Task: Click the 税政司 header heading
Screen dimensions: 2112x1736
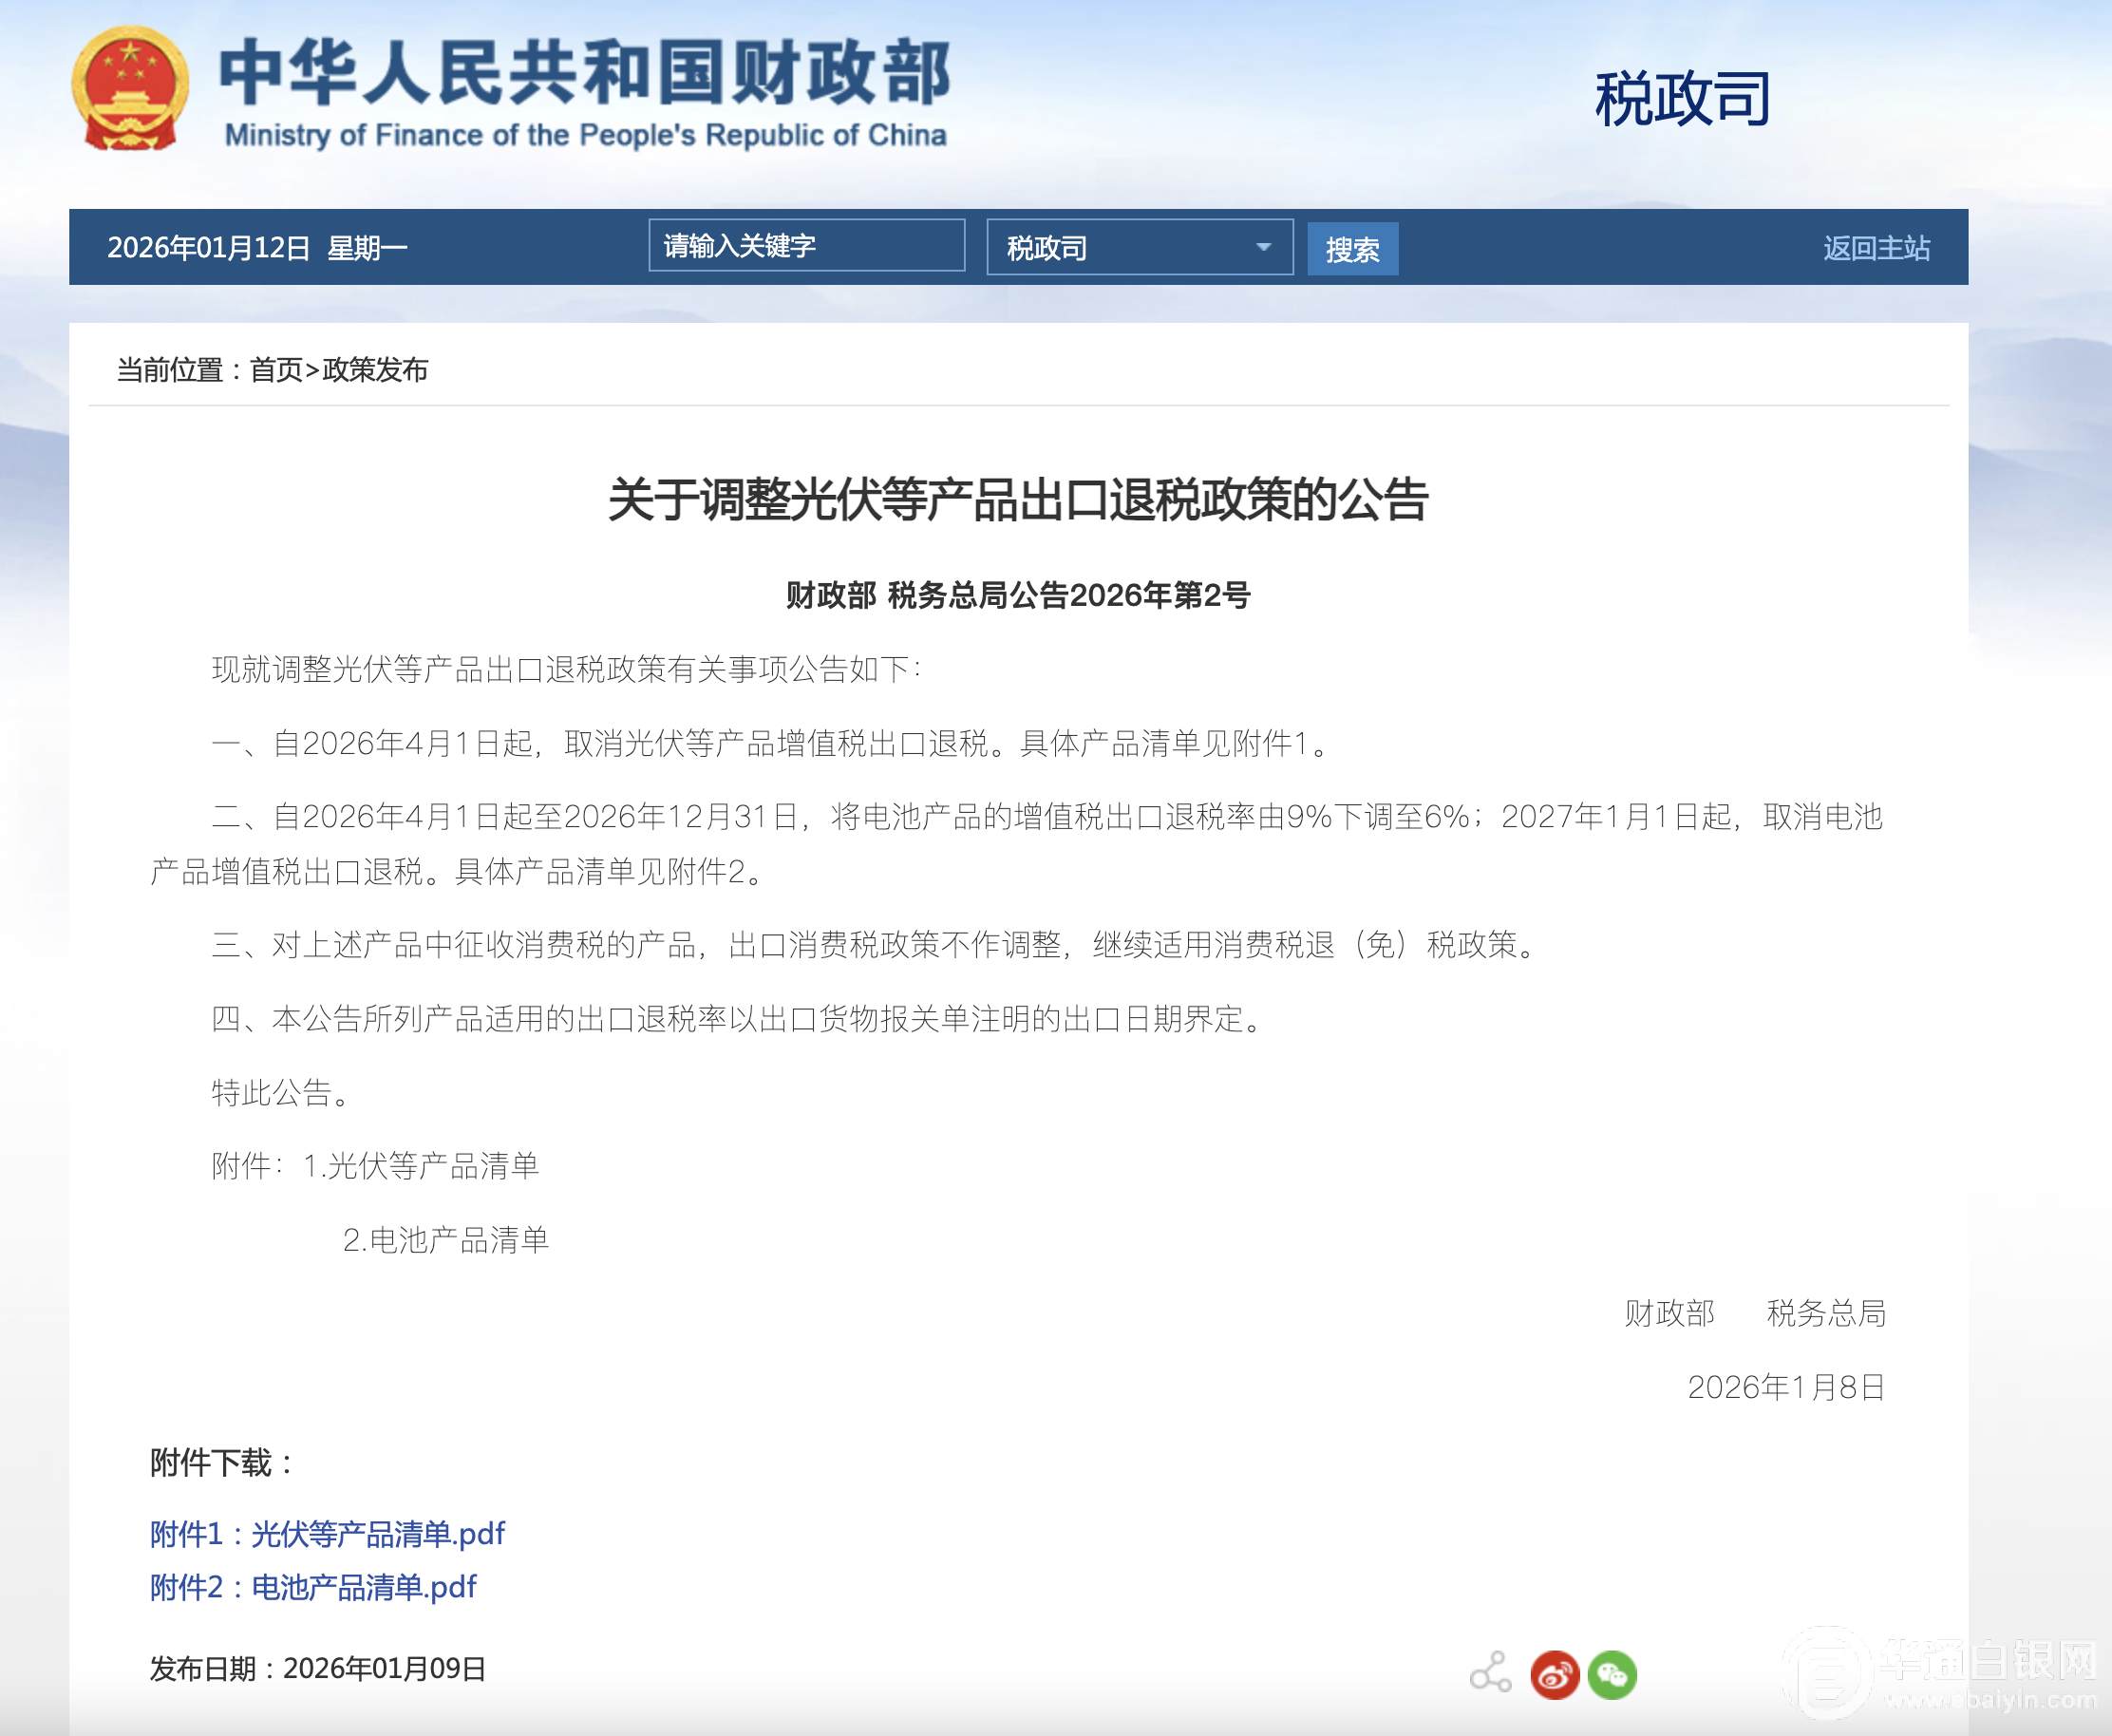Action: pos(1682,99)
